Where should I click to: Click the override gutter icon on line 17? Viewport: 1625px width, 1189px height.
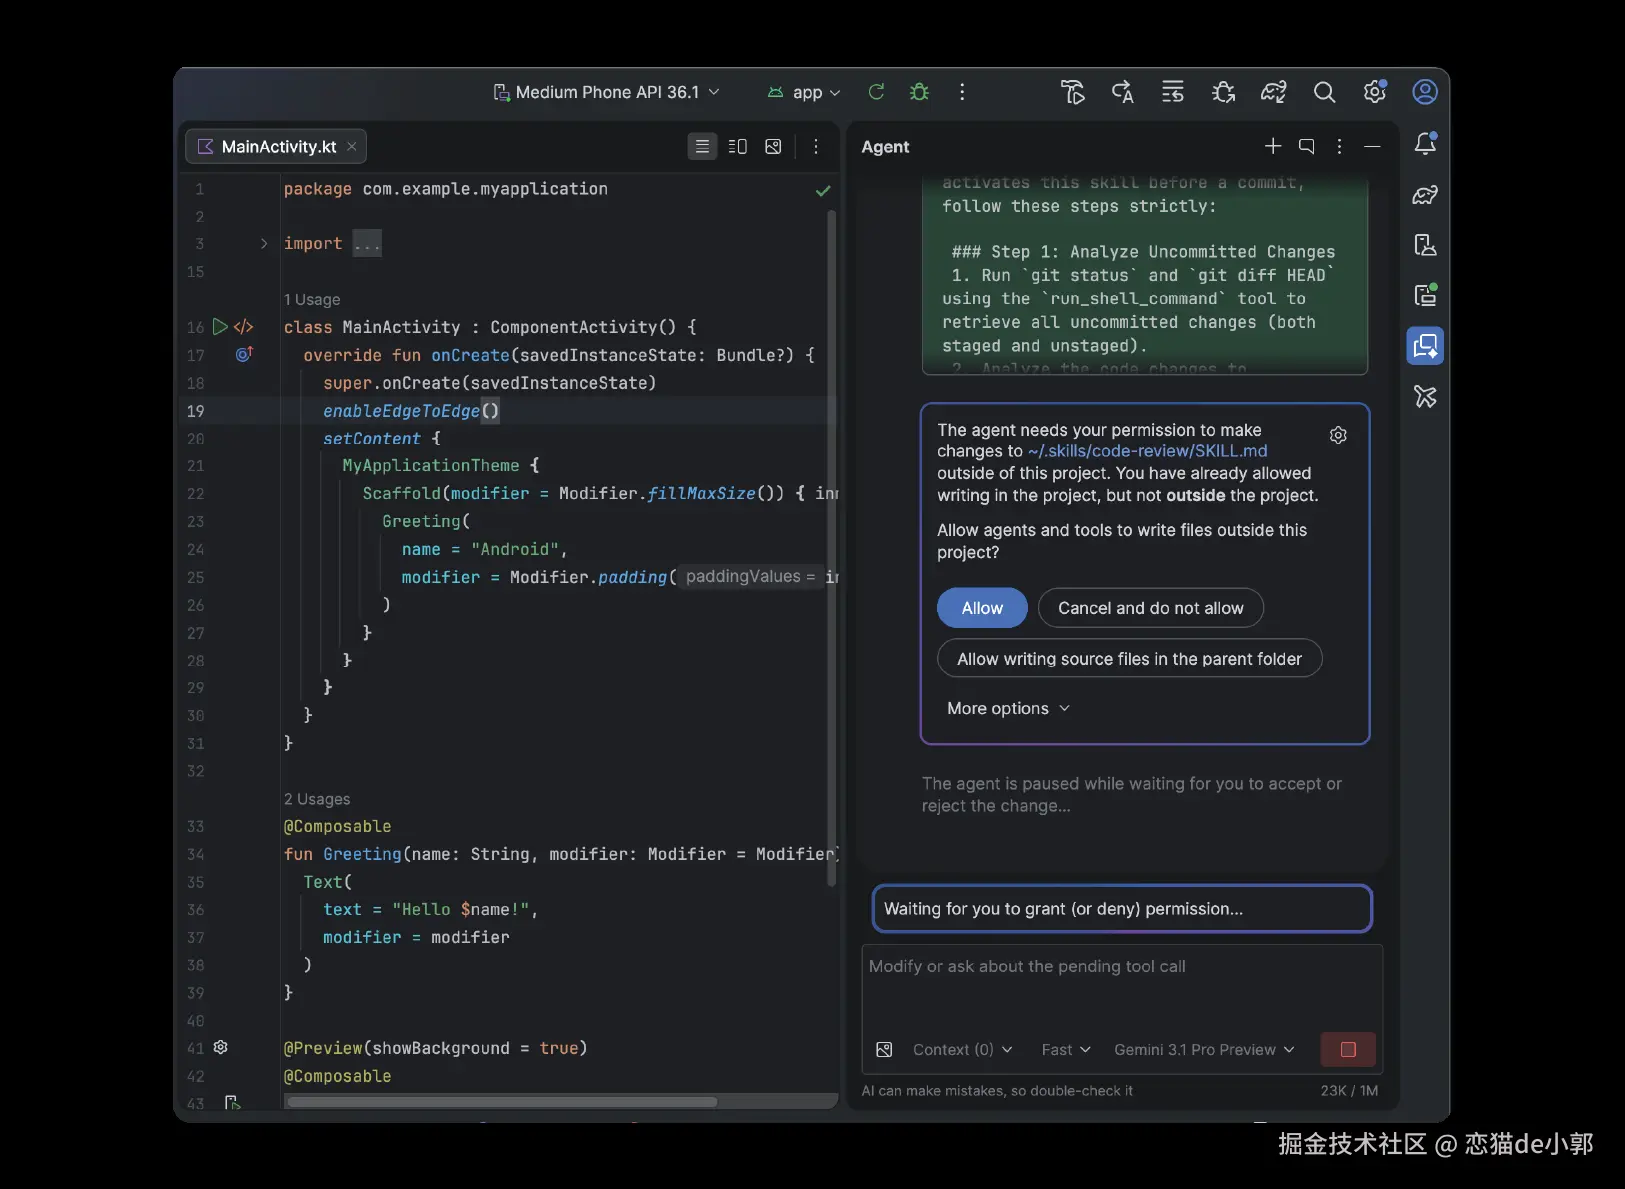pyautogui.click(x=244, y=354)
